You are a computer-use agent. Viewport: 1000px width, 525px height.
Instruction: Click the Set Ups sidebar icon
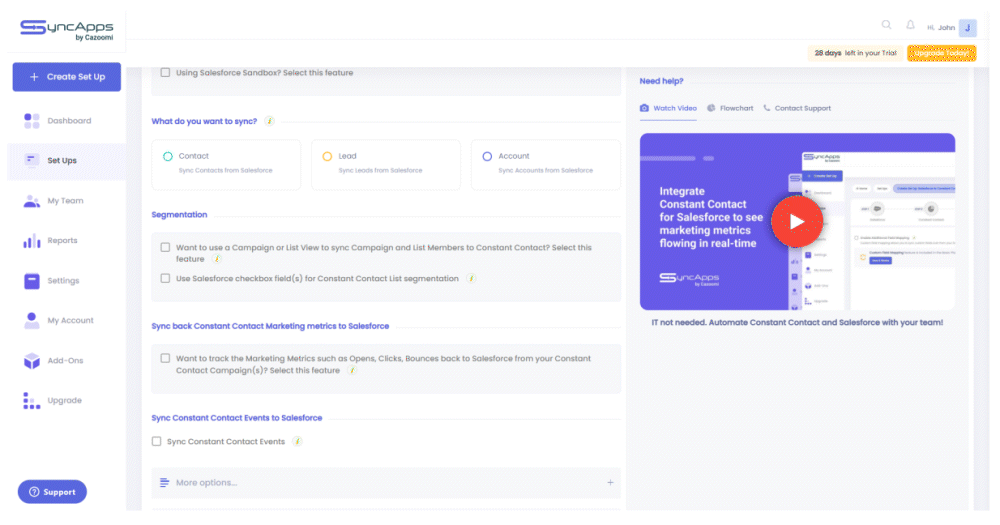[x=31, y=159]
